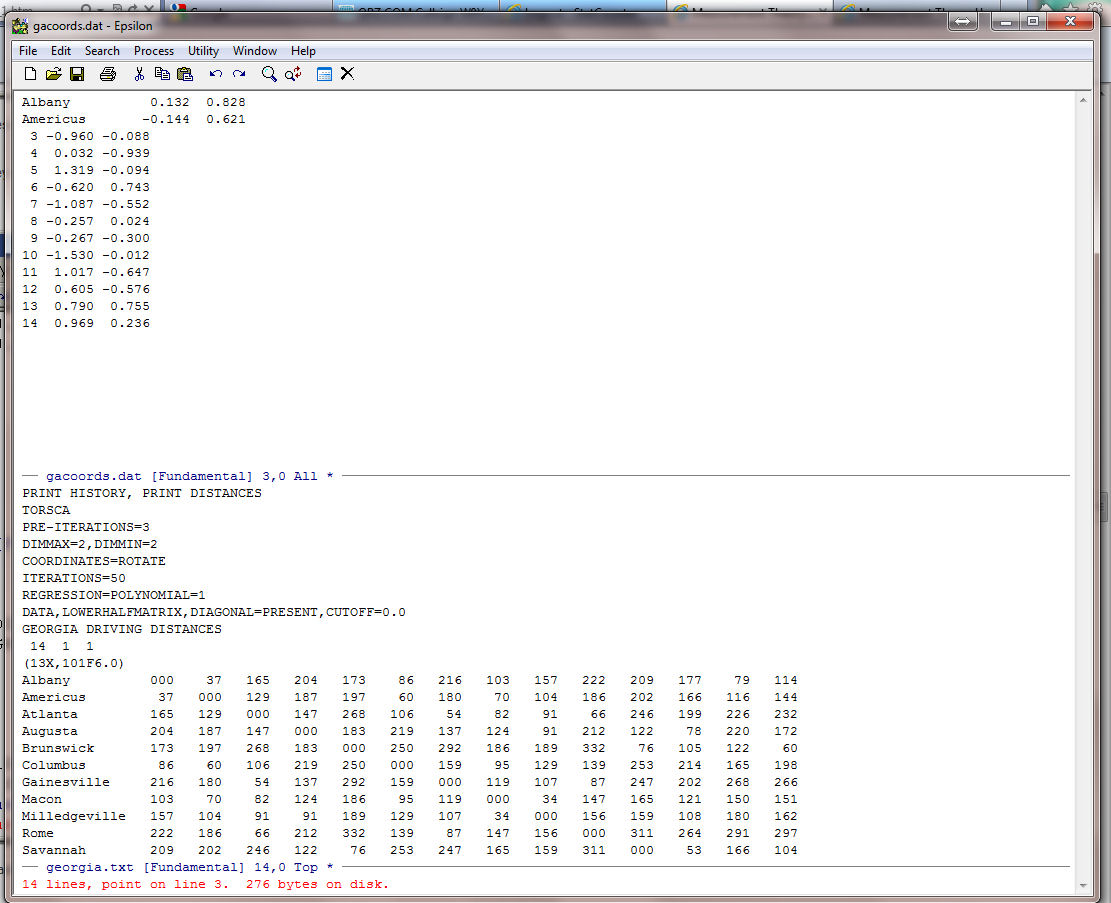This screenshot has width=1111, height=903.
Task: Expand the Utility menu
Action: coord(203,51)
